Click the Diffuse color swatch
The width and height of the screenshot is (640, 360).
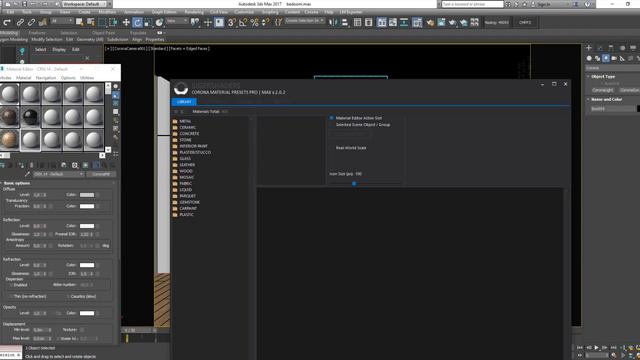click(87, 195)
